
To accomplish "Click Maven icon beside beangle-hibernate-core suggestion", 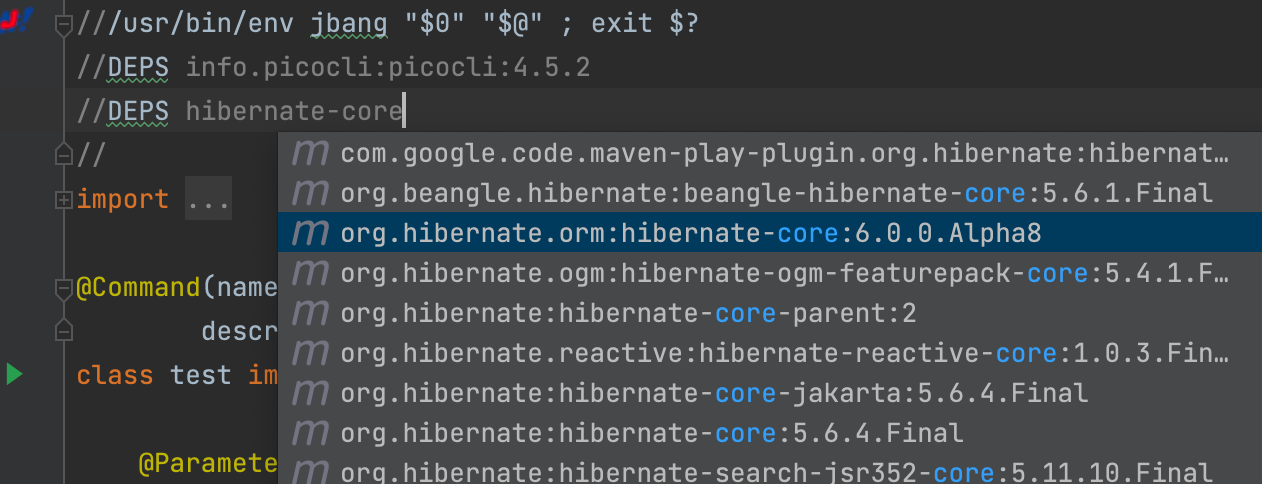I will 310,194.
